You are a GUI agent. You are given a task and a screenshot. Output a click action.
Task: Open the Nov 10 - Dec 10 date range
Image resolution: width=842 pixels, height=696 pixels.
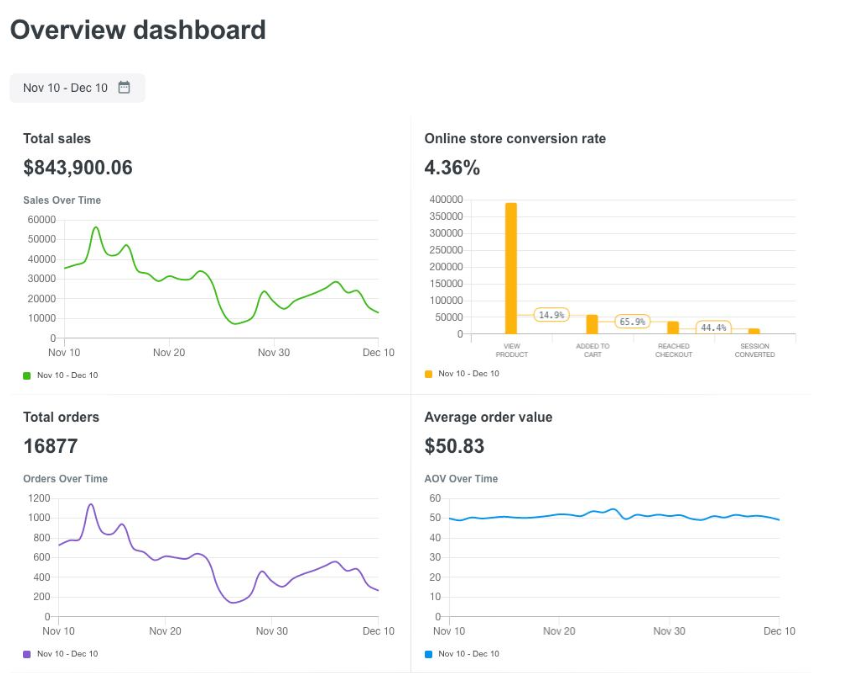[66, 88]
